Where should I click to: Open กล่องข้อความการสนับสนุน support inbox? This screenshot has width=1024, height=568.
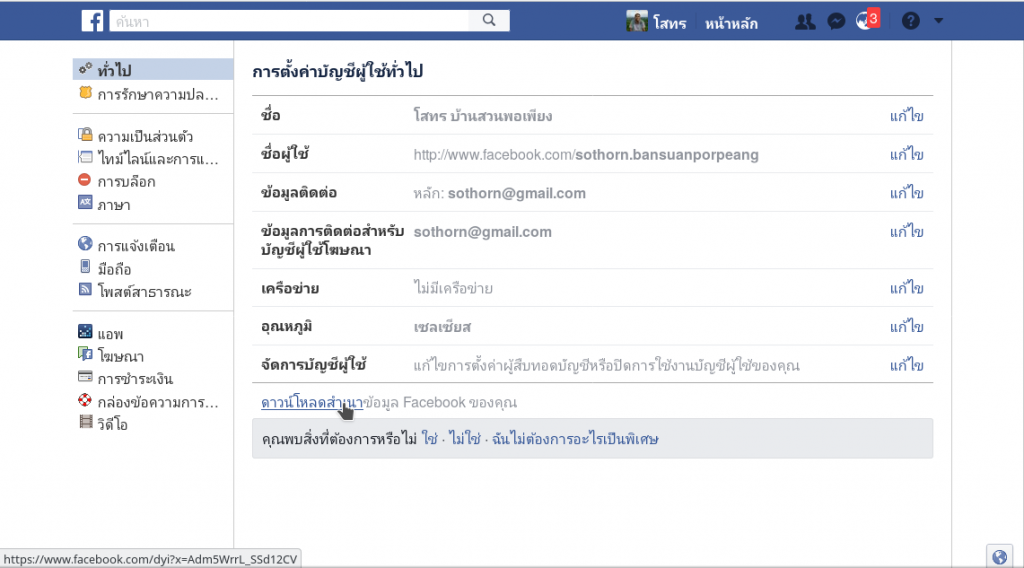(157, 402)
